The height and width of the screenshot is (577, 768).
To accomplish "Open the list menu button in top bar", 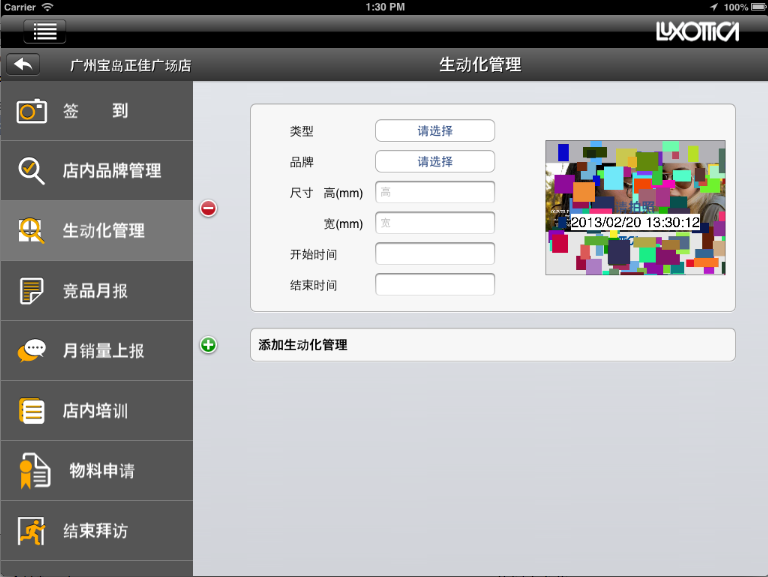I will pos(44,31).
